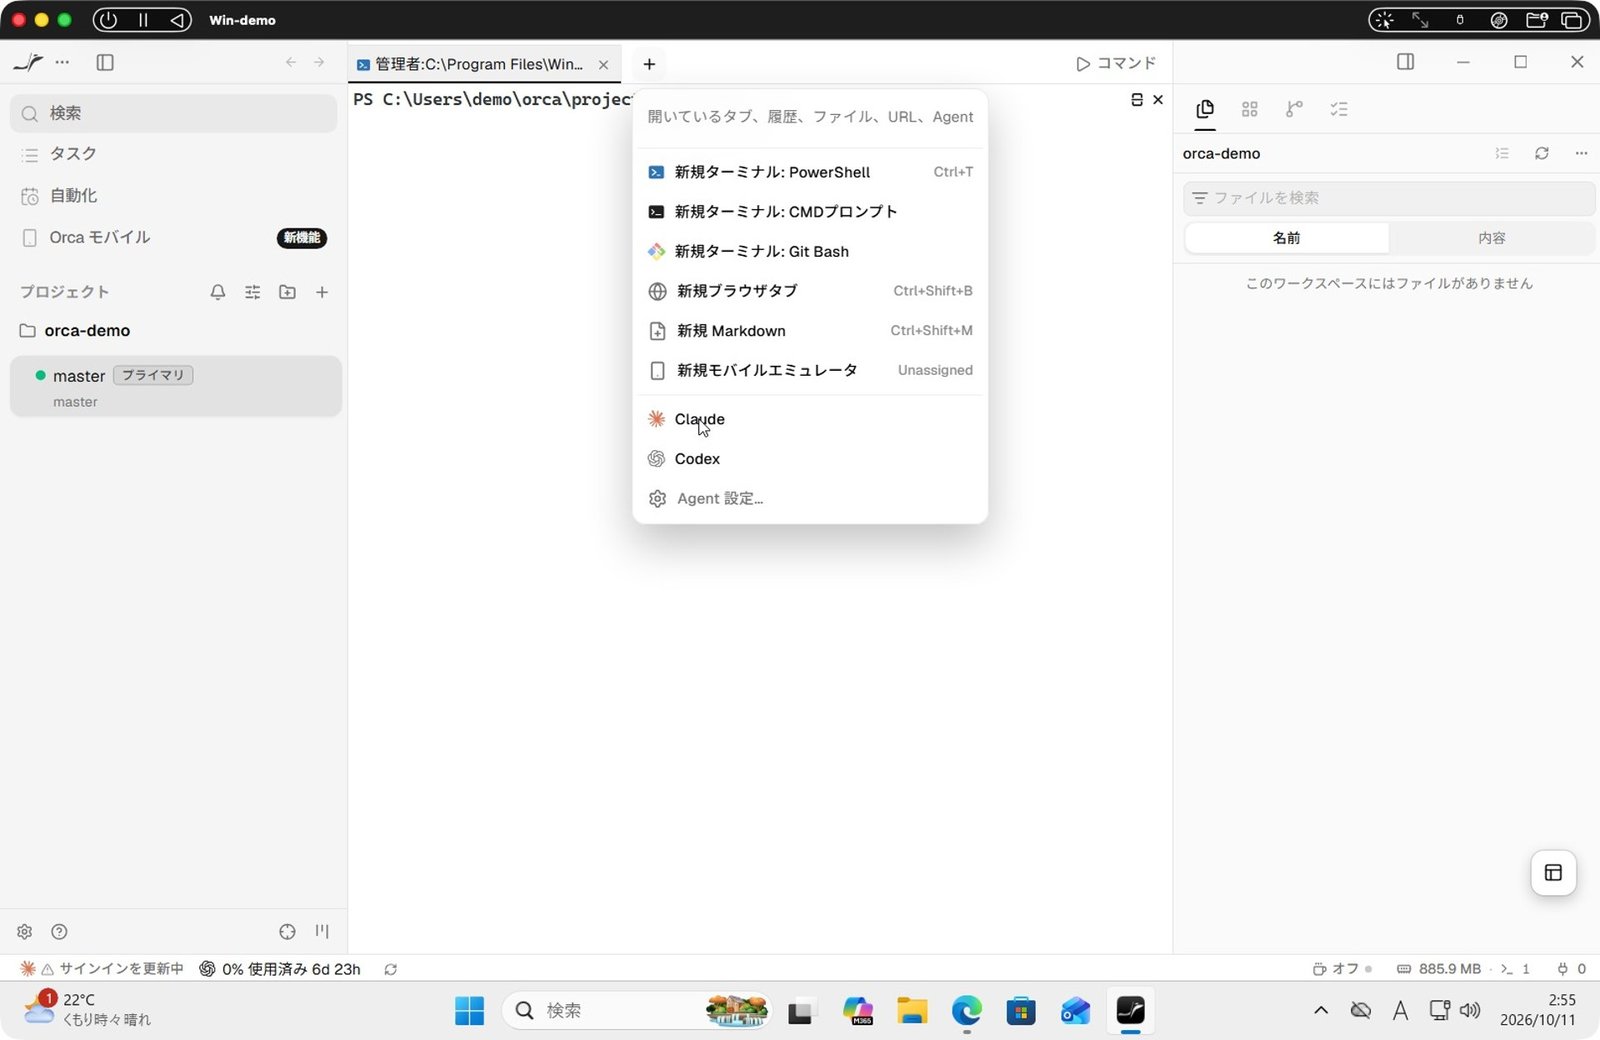Image resolution: width=1600 pixels, height=1040 pixels.
Task: Focus the 検索 search field in sidebar
Action: tap(174, 113)
